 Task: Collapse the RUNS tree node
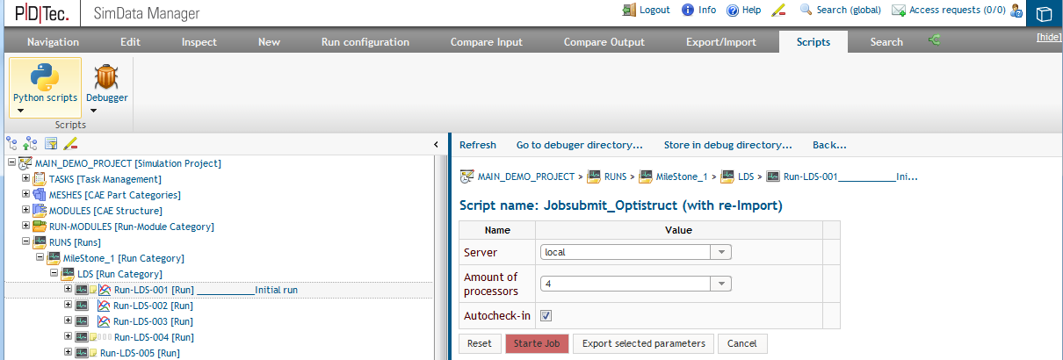pyautogui.click(x=26, y=241)
